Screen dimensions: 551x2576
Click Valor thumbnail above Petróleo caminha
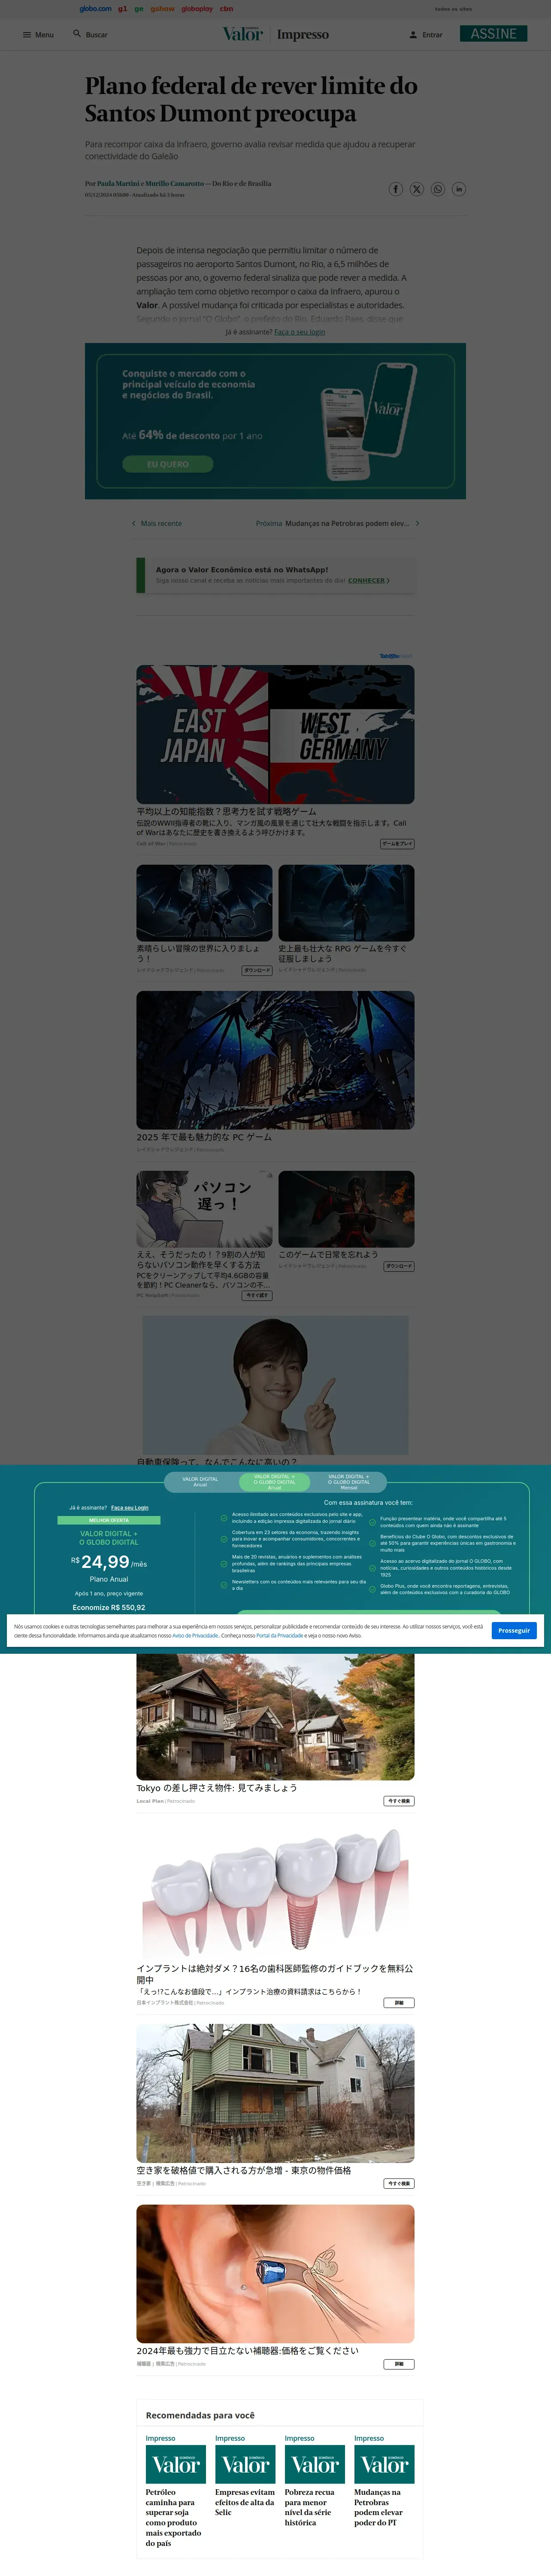pyautogui.click(x=176, y=2465)
